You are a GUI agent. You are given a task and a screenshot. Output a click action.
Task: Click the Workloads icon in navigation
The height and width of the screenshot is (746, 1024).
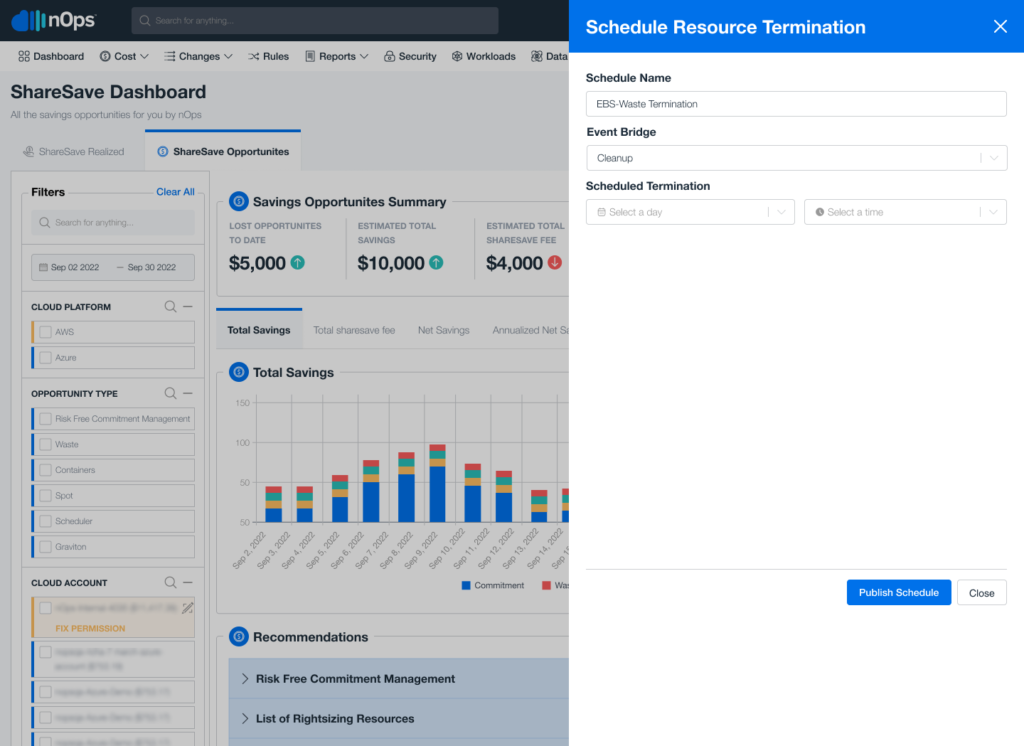point(457,56)
